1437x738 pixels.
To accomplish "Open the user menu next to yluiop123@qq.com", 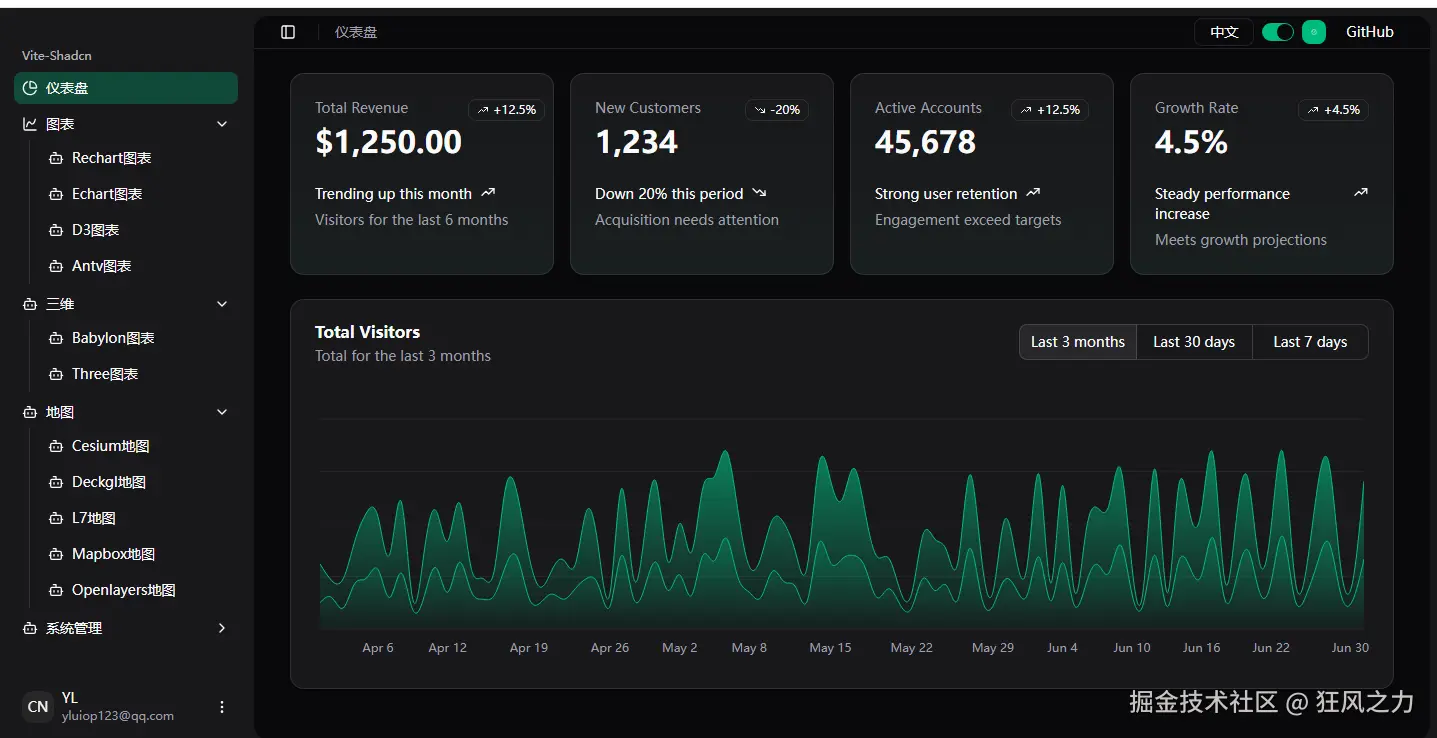I will coord(221,706).
